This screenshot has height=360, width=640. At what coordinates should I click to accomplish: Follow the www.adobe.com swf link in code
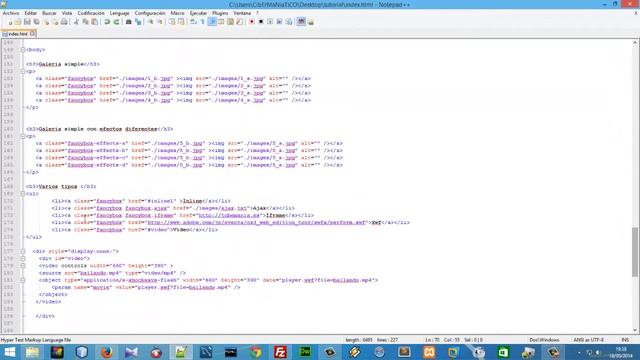(x=256, y=222)
